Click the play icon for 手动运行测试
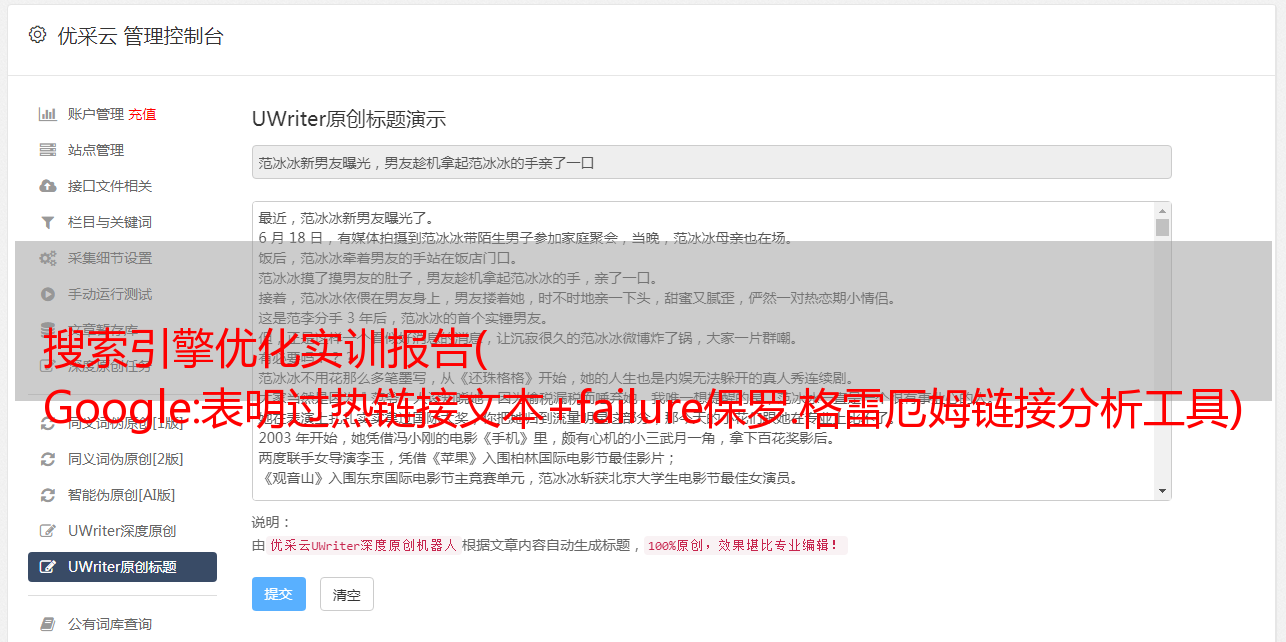The width and height of the screenshot is (1286, 642). click(x=47, y=294)
